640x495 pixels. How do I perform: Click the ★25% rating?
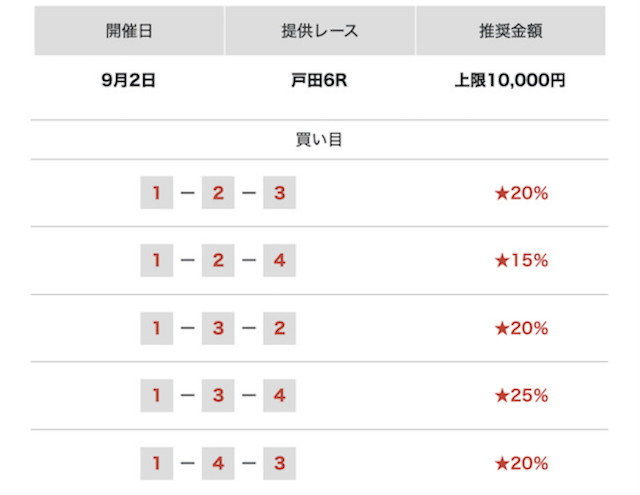point(521,395)
